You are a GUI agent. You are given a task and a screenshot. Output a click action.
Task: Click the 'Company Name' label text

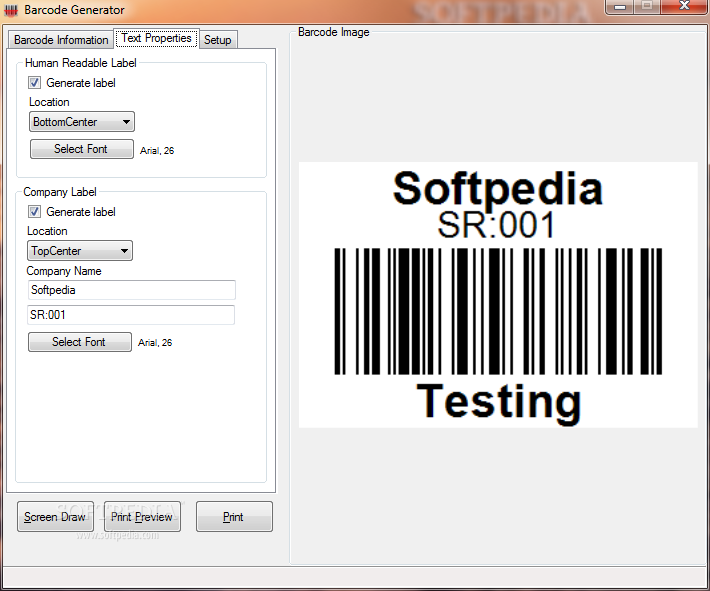[x=64, y=271]
